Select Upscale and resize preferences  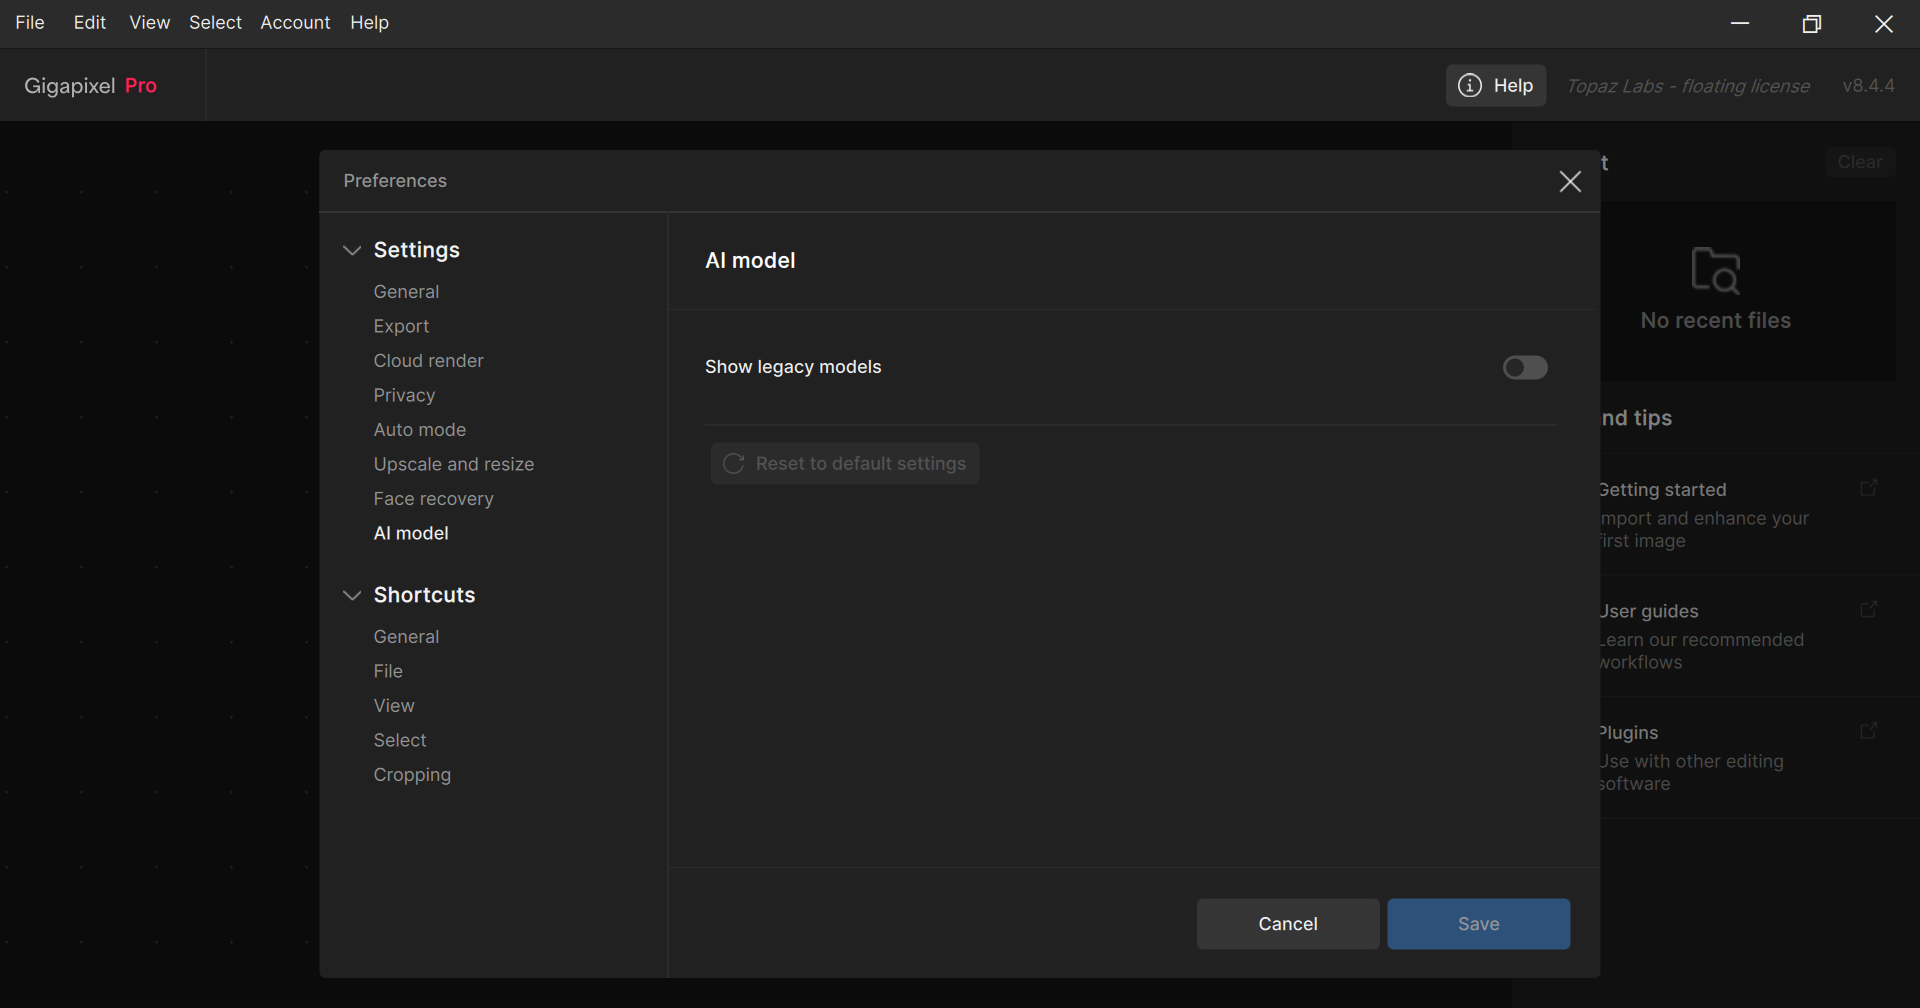pos(453,464)
